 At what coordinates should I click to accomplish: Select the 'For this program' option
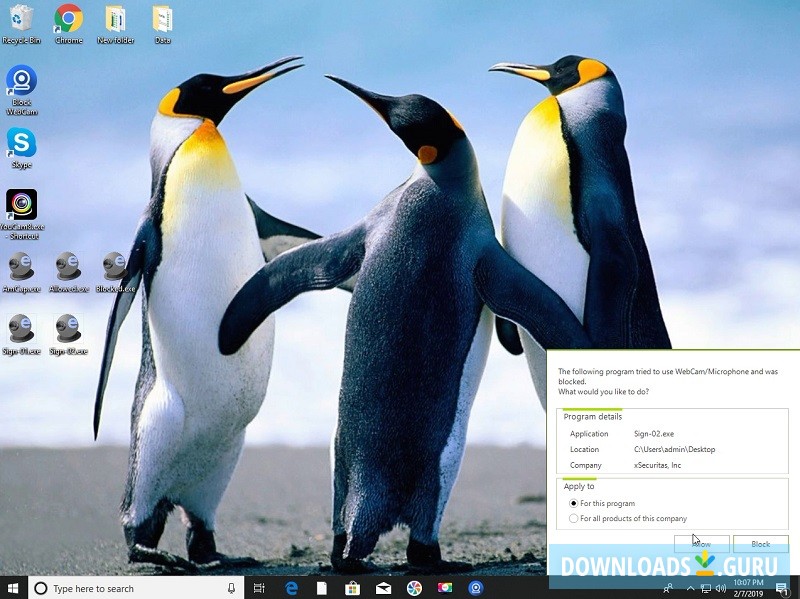point(575,505)
